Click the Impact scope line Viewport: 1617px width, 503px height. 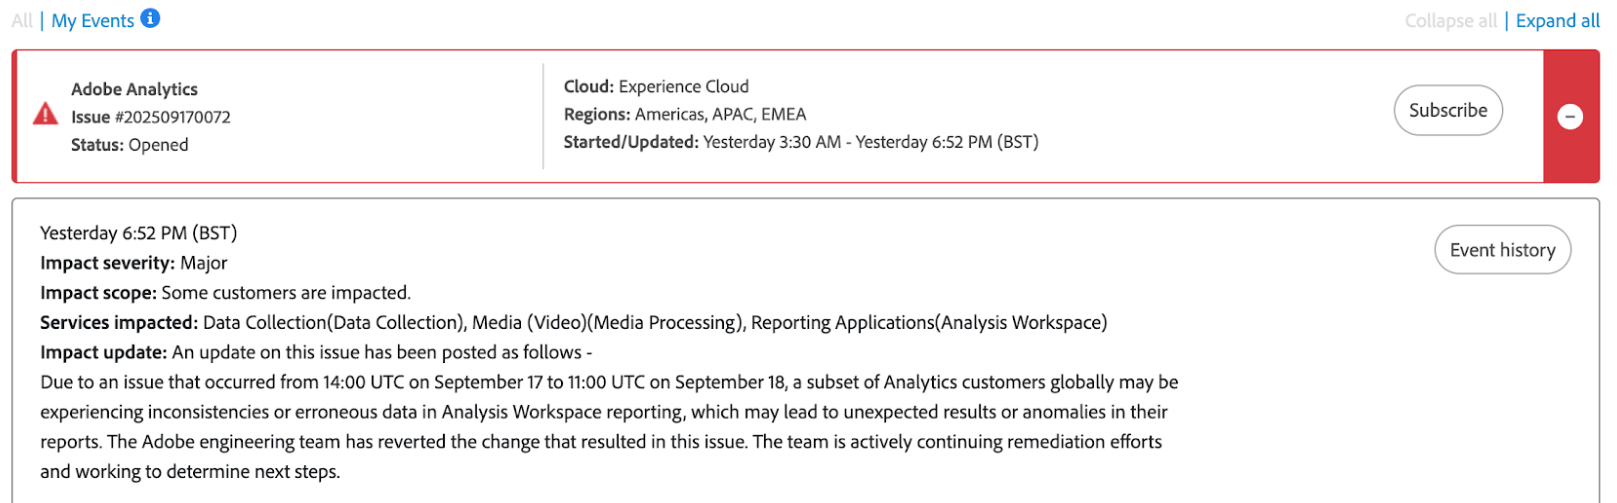(x=225, y=293)
